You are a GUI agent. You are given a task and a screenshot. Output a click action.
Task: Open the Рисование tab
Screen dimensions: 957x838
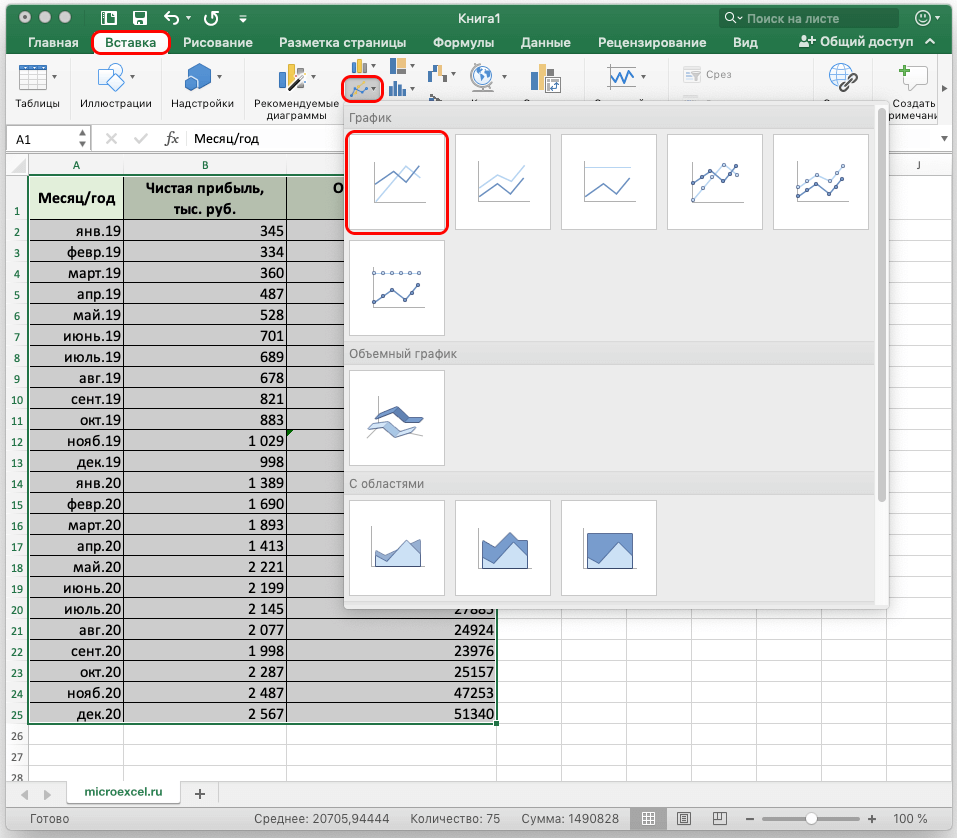click(x=218, y=42)
